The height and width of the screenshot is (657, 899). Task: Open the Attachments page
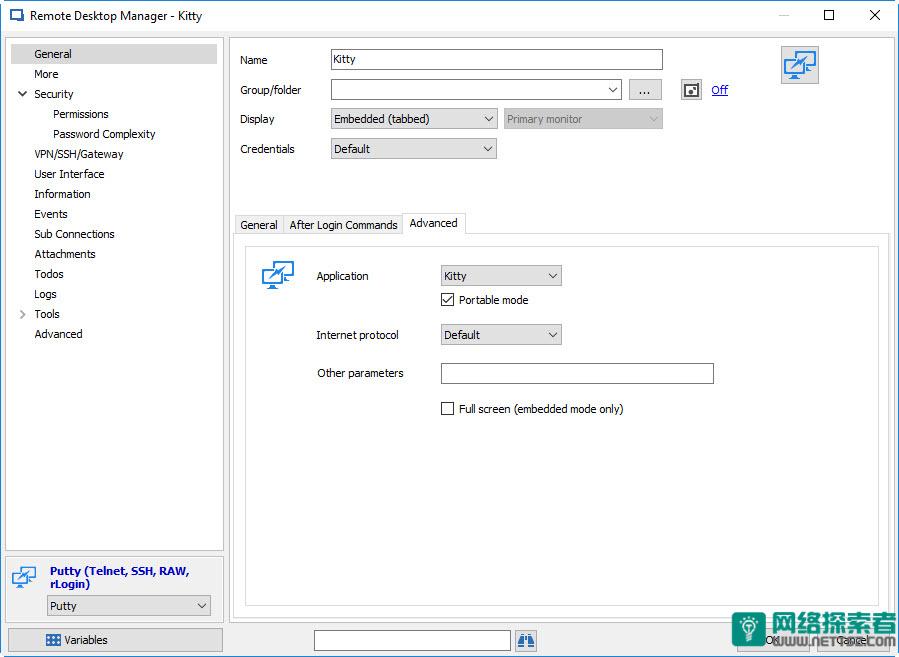click(65, 254)
